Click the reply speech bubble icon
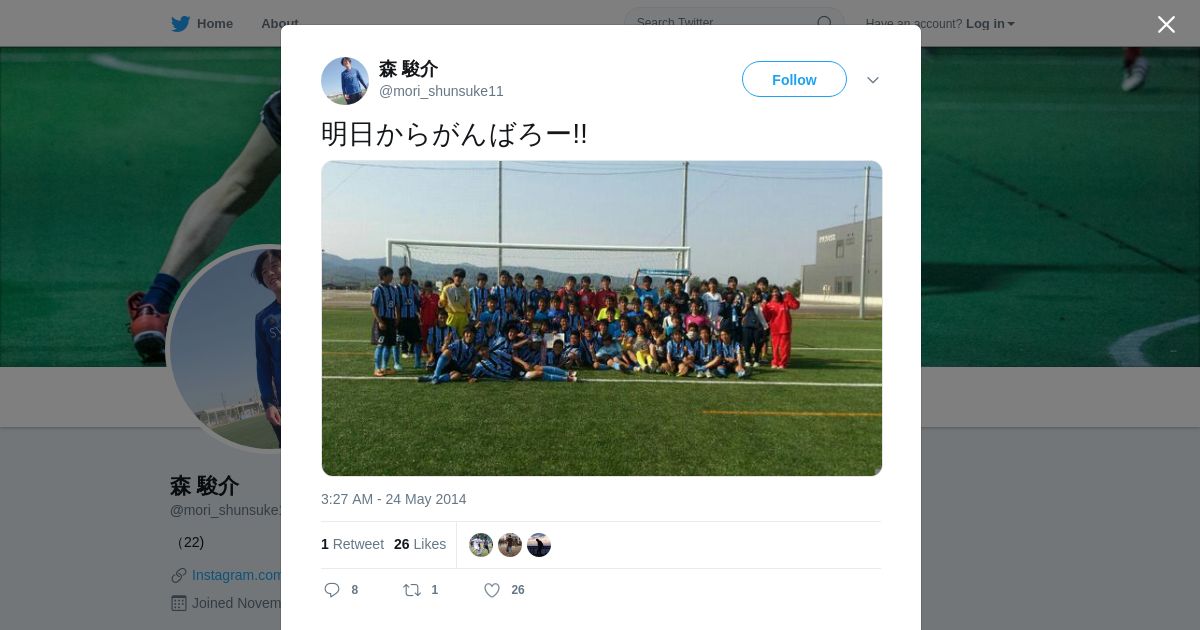Screen dimensions: 1200x630 (x=332, y=590)
